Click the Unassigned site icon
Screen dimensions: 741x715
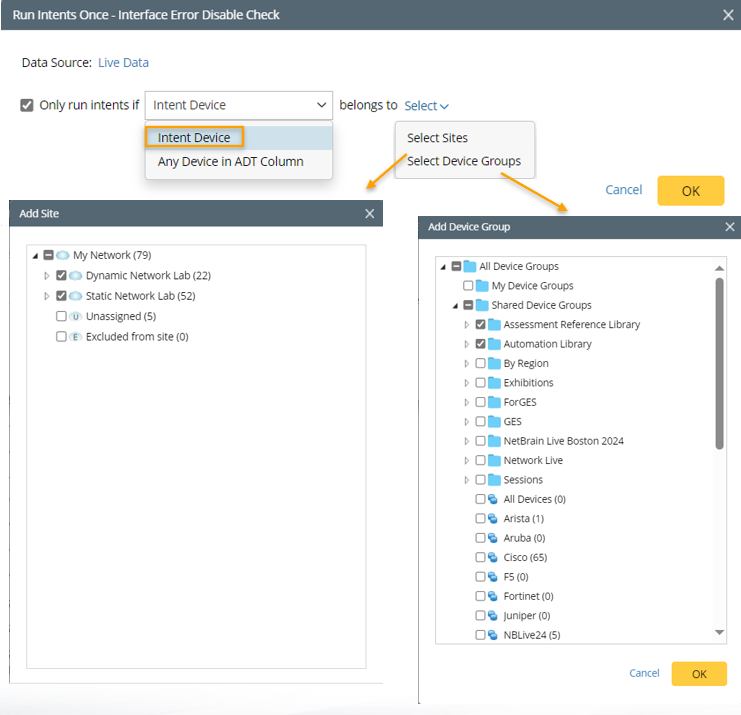click(76, 316)
